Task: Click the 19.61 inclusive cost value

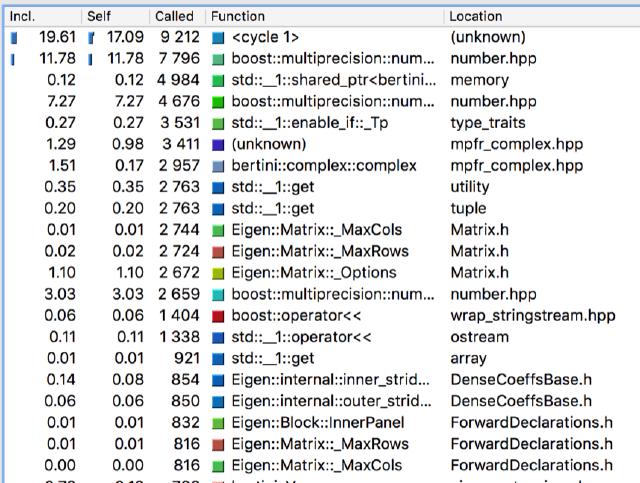Action: coord(58,37)
